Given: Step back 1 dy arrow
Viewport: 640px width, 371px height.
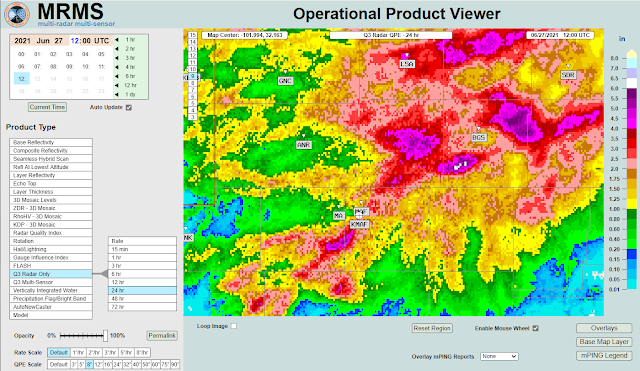Looking at the screenshot, I should tap(117, 95).
